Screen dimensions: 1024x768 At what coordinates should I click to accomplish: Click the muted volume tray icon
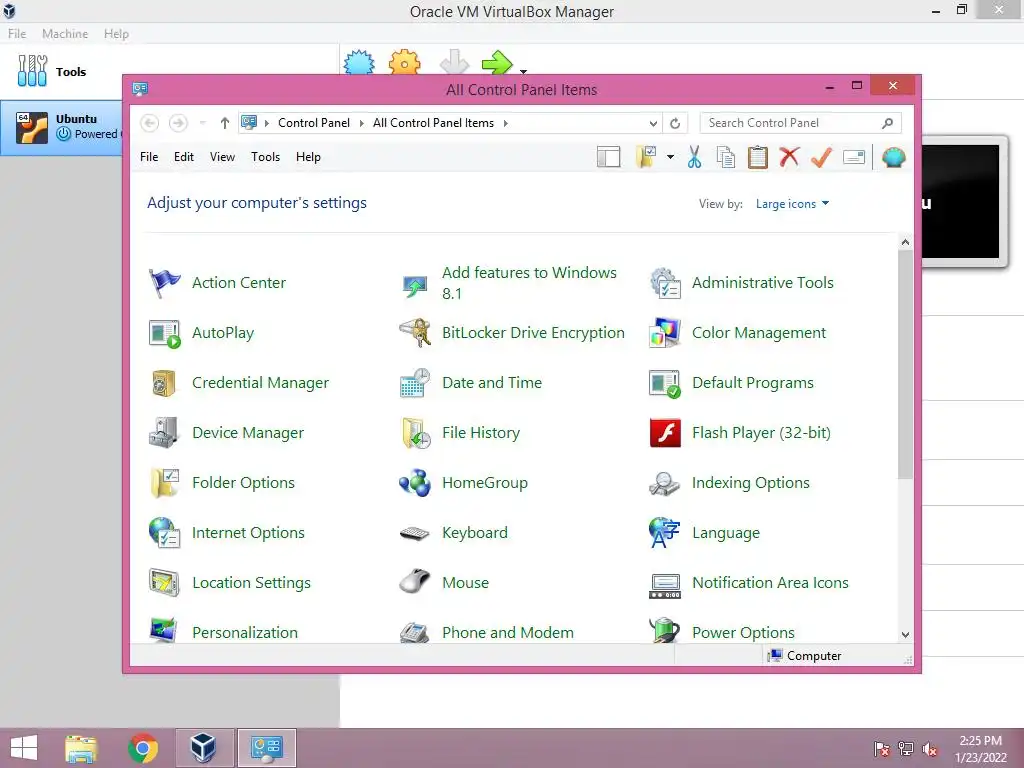931,749
